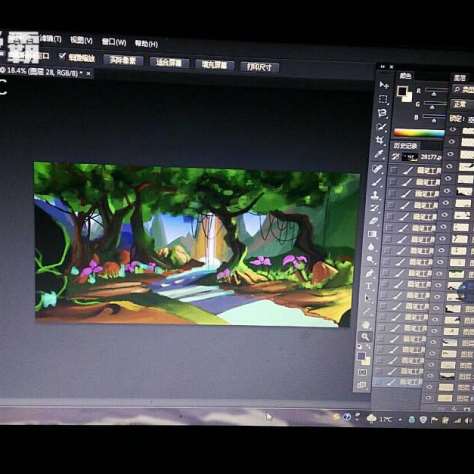
Task: Open the 视图(V) menu
Action: [x=81, y=40]
